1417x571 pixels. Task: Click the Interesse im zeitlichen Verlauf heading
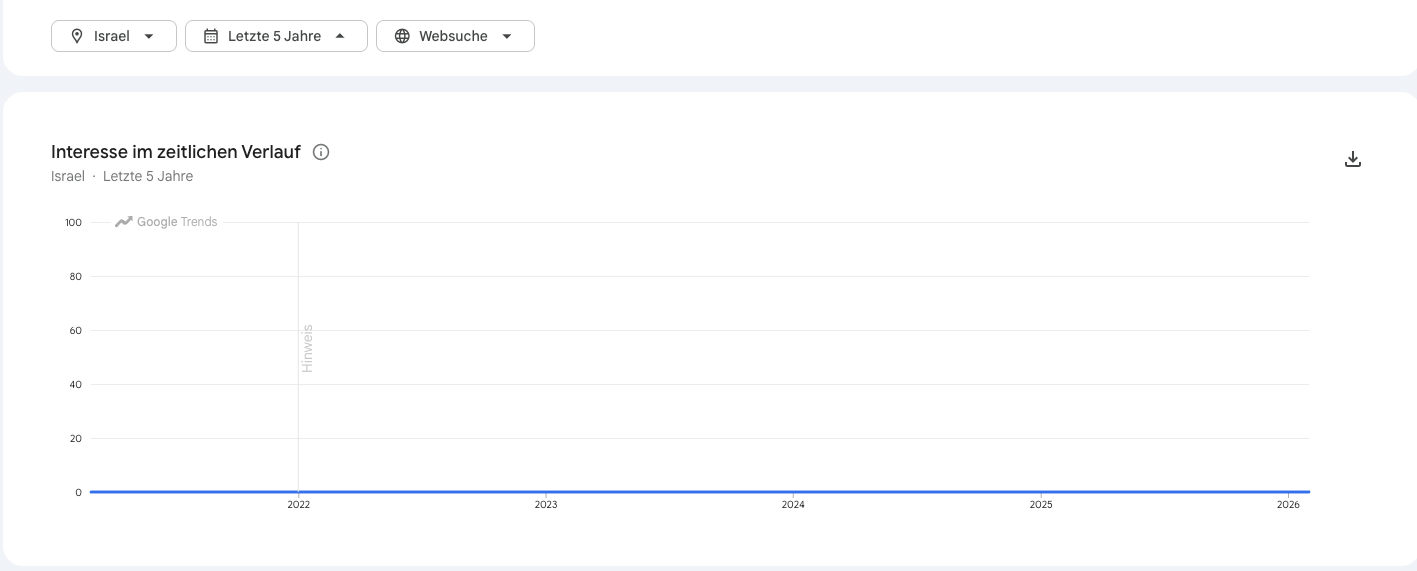176,152
